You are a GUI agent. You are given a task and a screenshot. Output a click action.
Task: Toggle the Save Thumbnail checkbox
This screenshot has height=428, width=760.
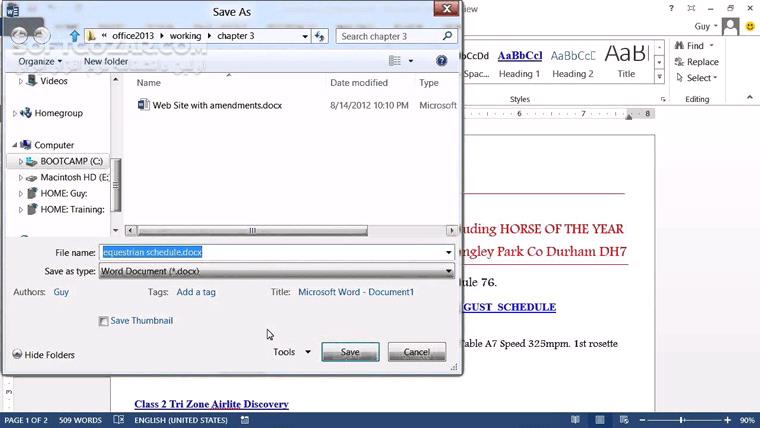103,321
